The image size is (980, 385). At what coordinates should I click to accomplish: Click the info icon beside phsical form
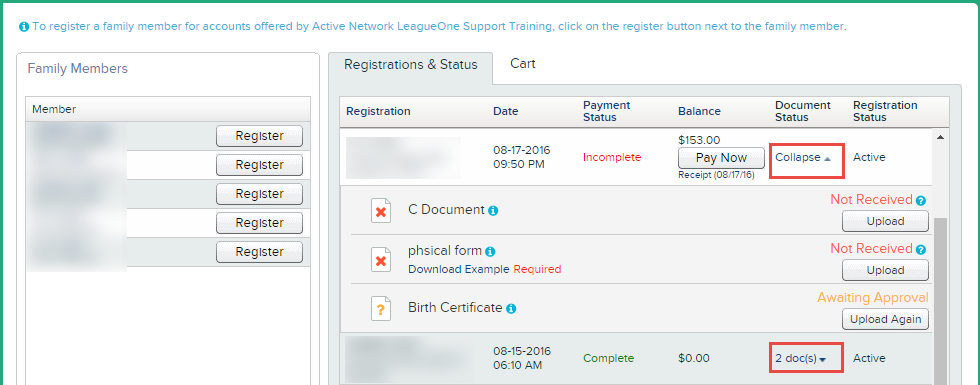pyautogui.click(x=490, y=252)
